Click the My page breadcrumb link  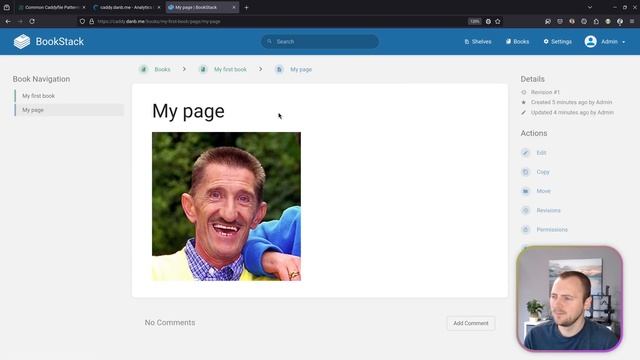(x=301, y=69)
